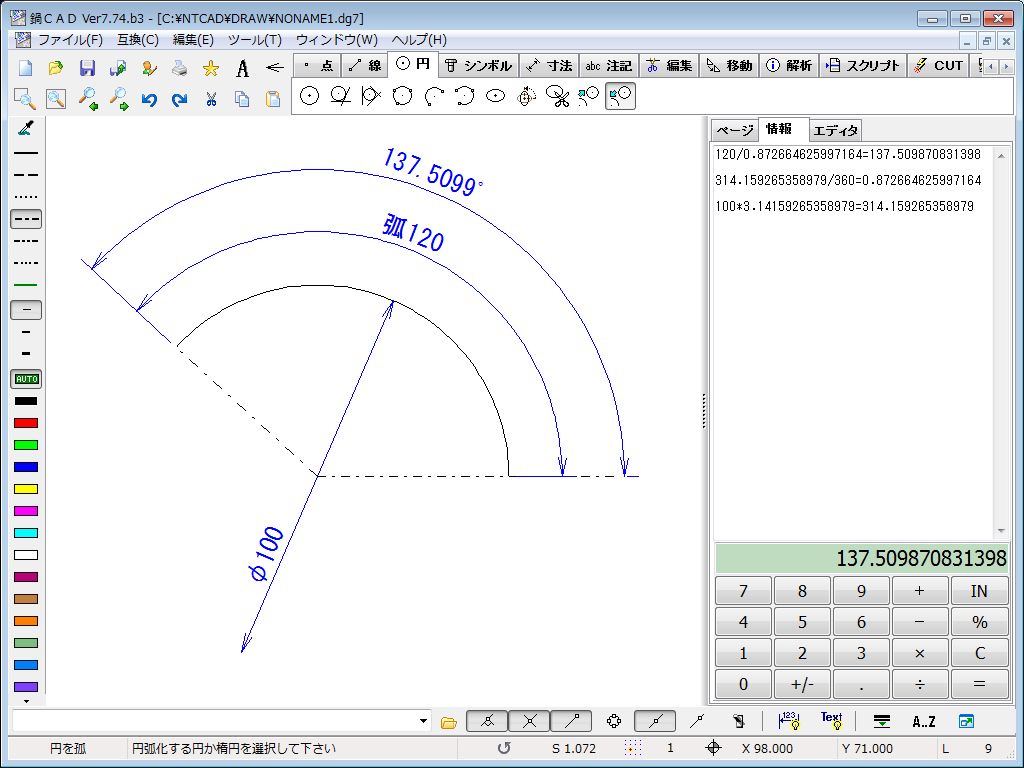Click the zoom window magnifier icon
The width and height of the screenshot is (1024, 768).
[x=25, y=99]
